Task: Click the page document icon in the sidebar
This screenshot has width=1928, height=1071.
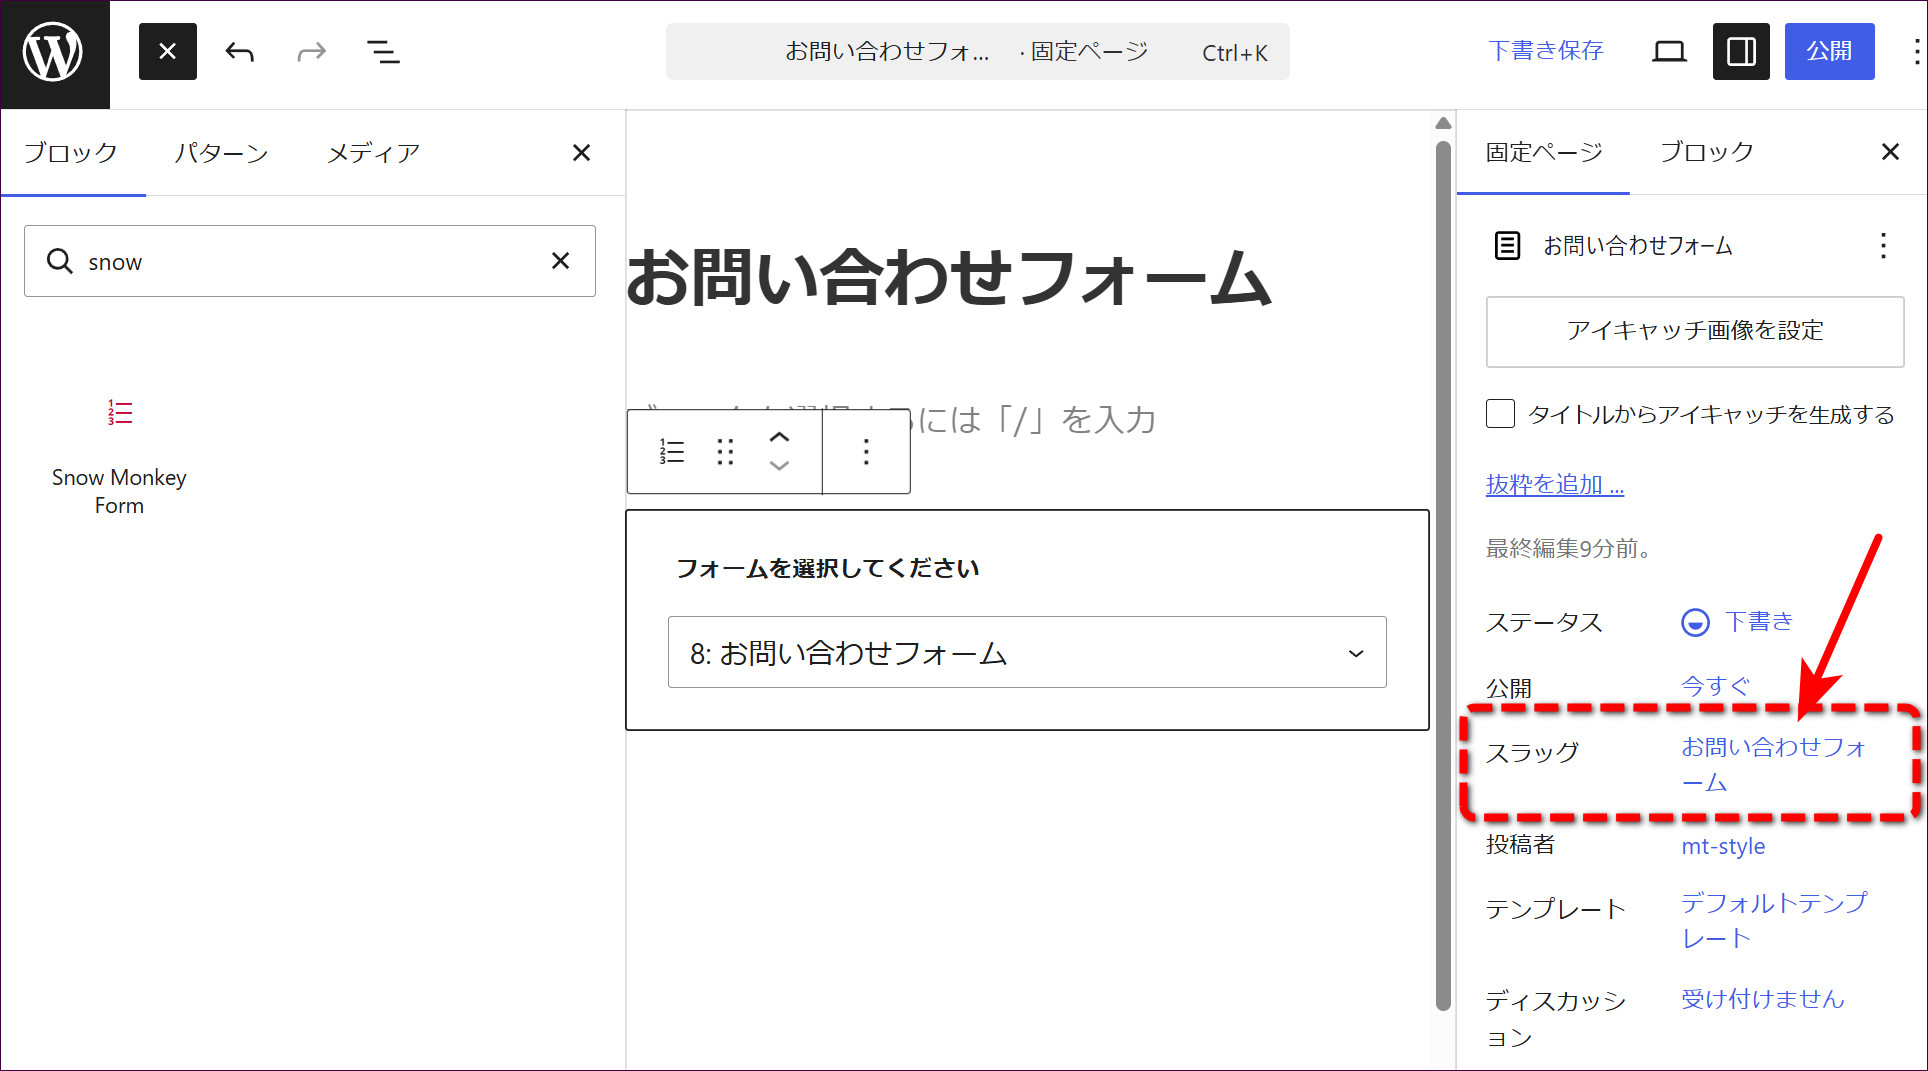Action: pyautogui.click(x=1508, y=246)
